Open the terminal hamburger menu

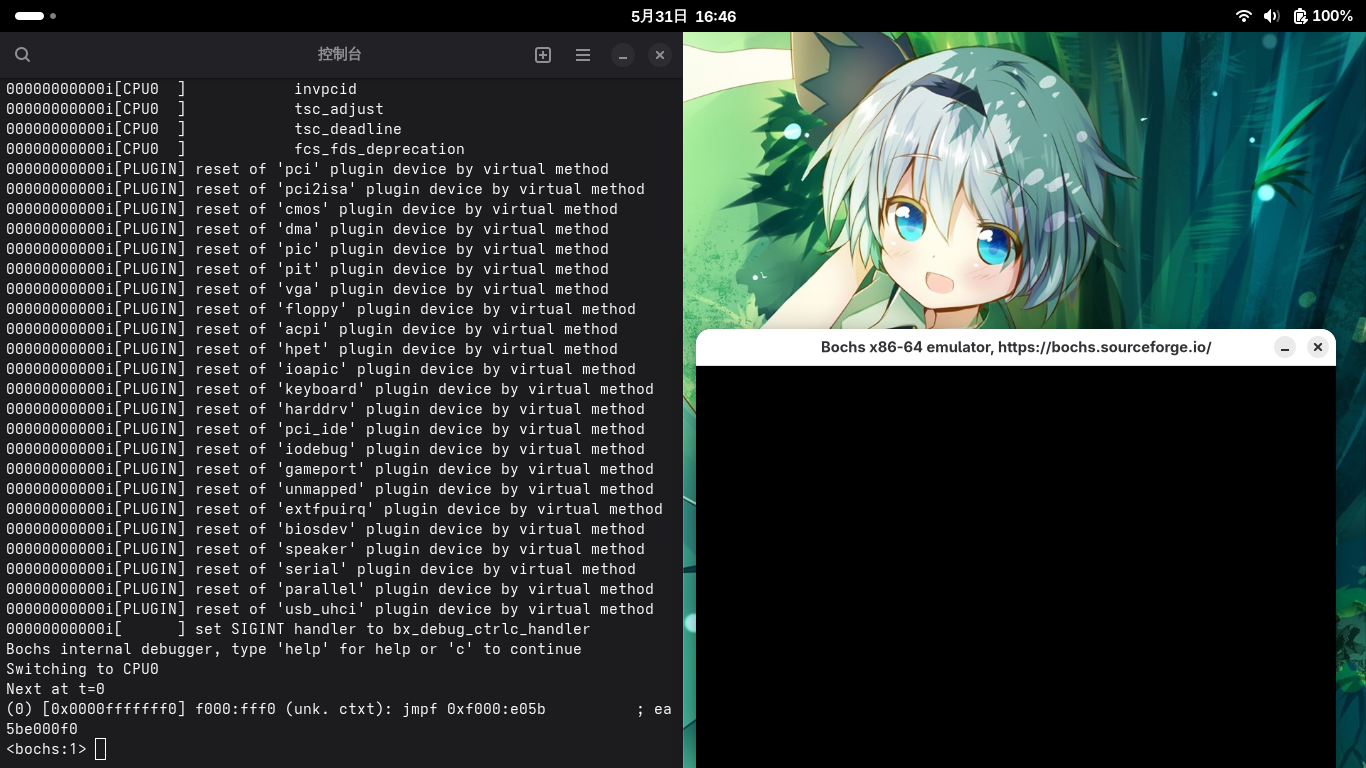point(583,55)
